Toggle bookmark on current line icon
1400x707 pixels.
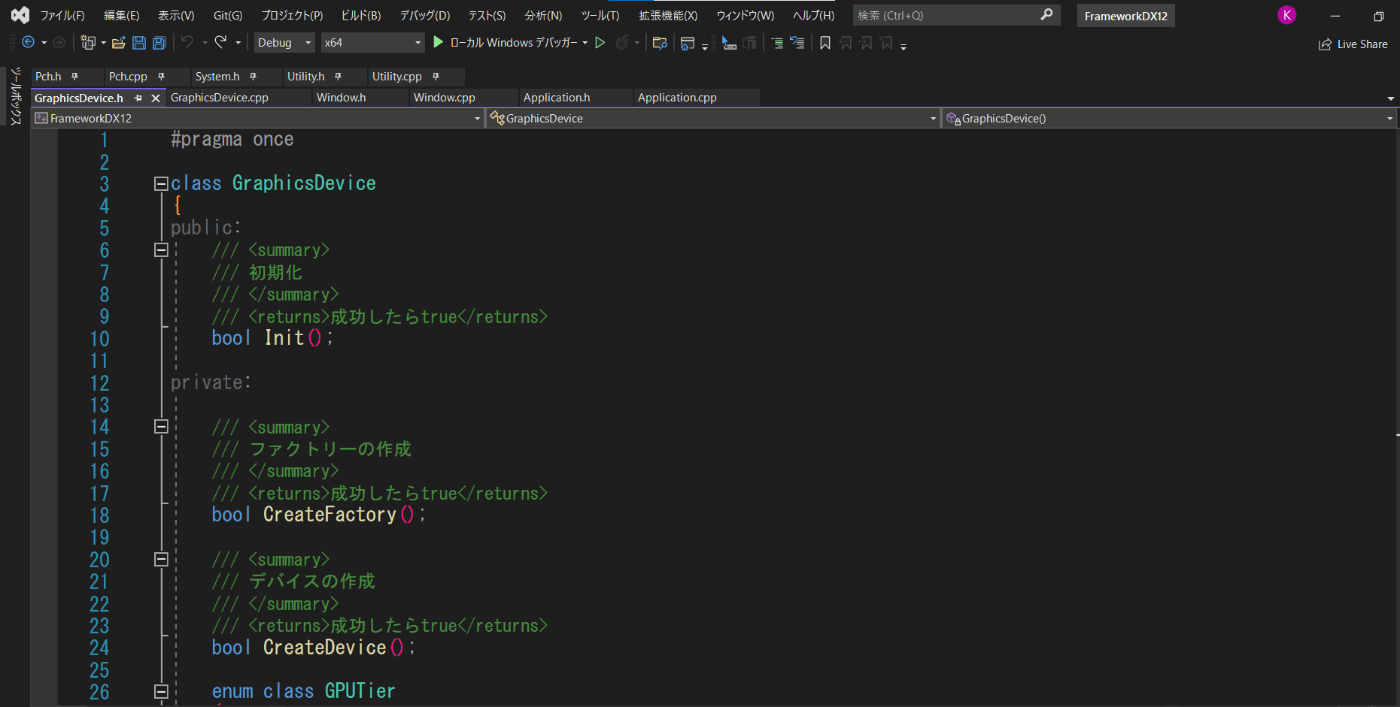point(825,42)
